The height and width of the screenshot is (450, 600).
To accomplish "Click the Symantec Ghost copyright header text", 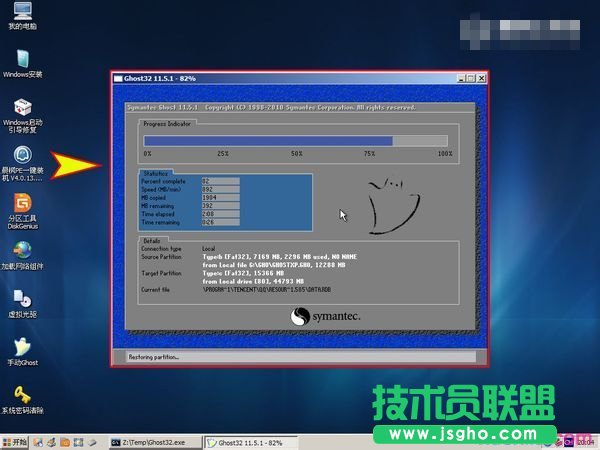I will coord(271,108).
